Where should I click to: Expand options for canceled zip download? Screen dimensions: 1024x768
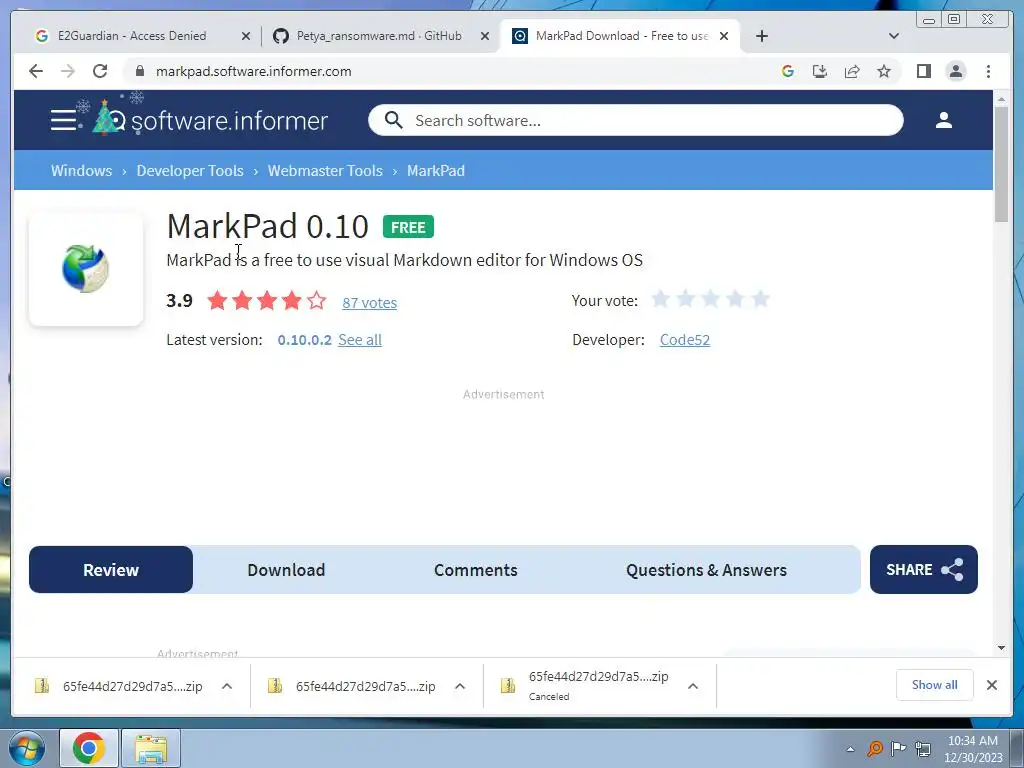tap(693, 686)
